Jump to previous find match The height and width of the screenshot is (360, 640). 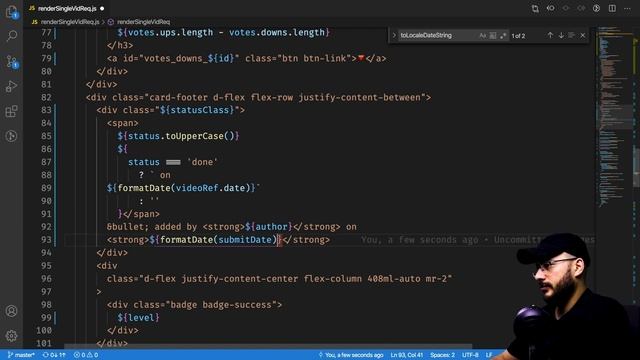(550, 36)
